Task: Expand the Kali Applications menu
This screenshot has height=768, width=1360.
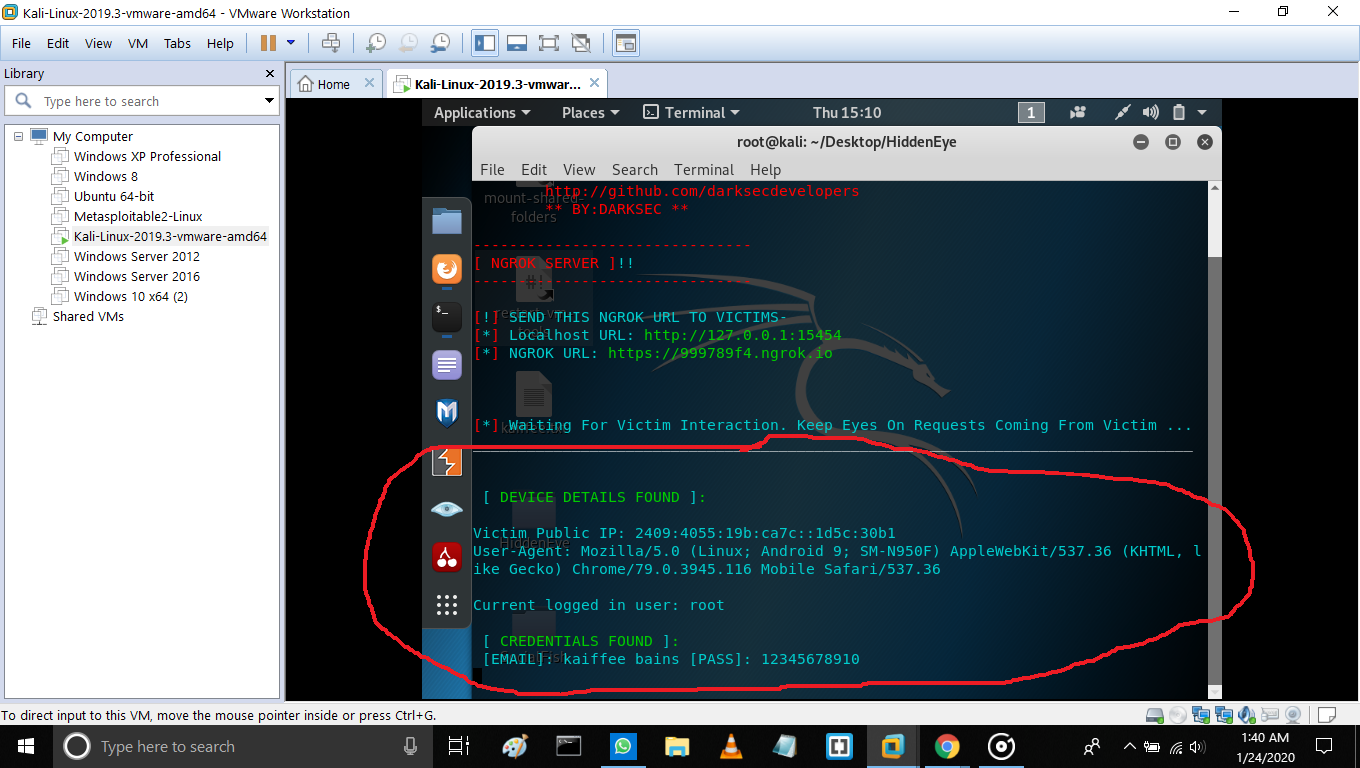Action: (x=482, y=113)
